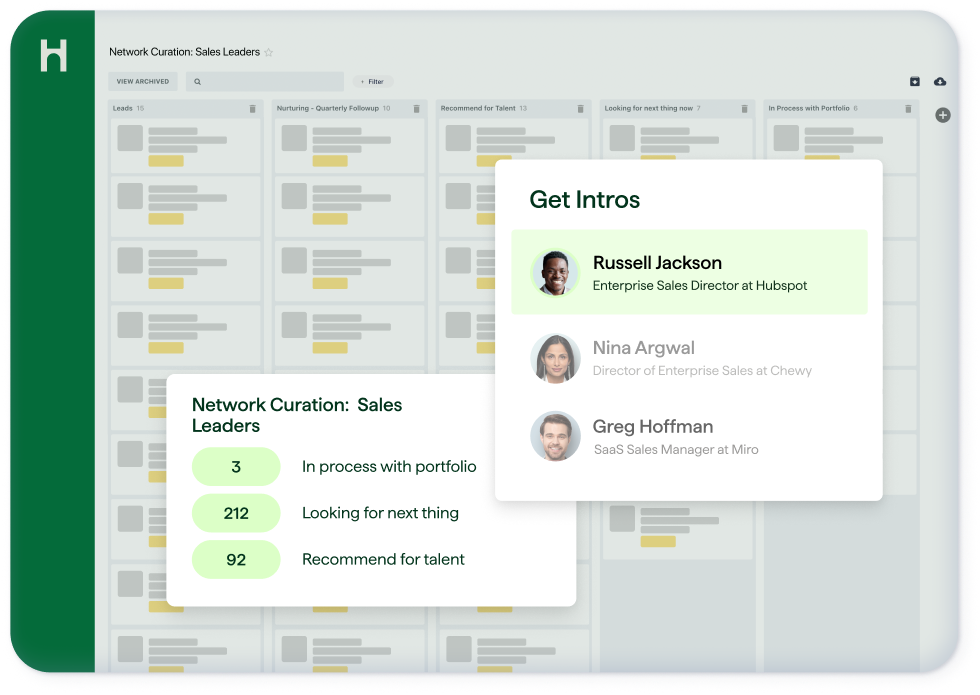Open the first card in Leads column
Screen dimensions: 980x695
[x=186, y=146]
